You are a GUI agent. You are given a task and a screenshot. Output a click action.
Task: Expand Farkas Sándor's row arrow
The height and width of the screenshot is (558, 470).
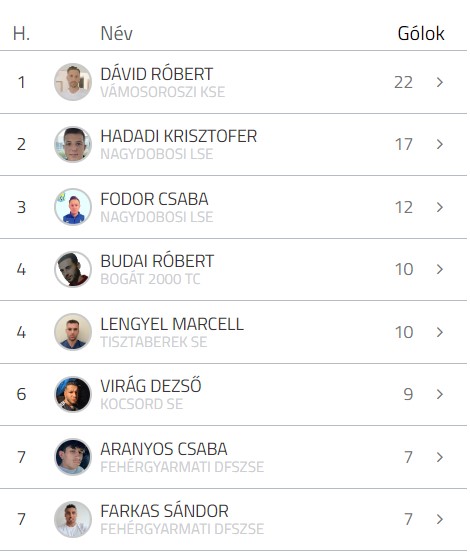440,519
